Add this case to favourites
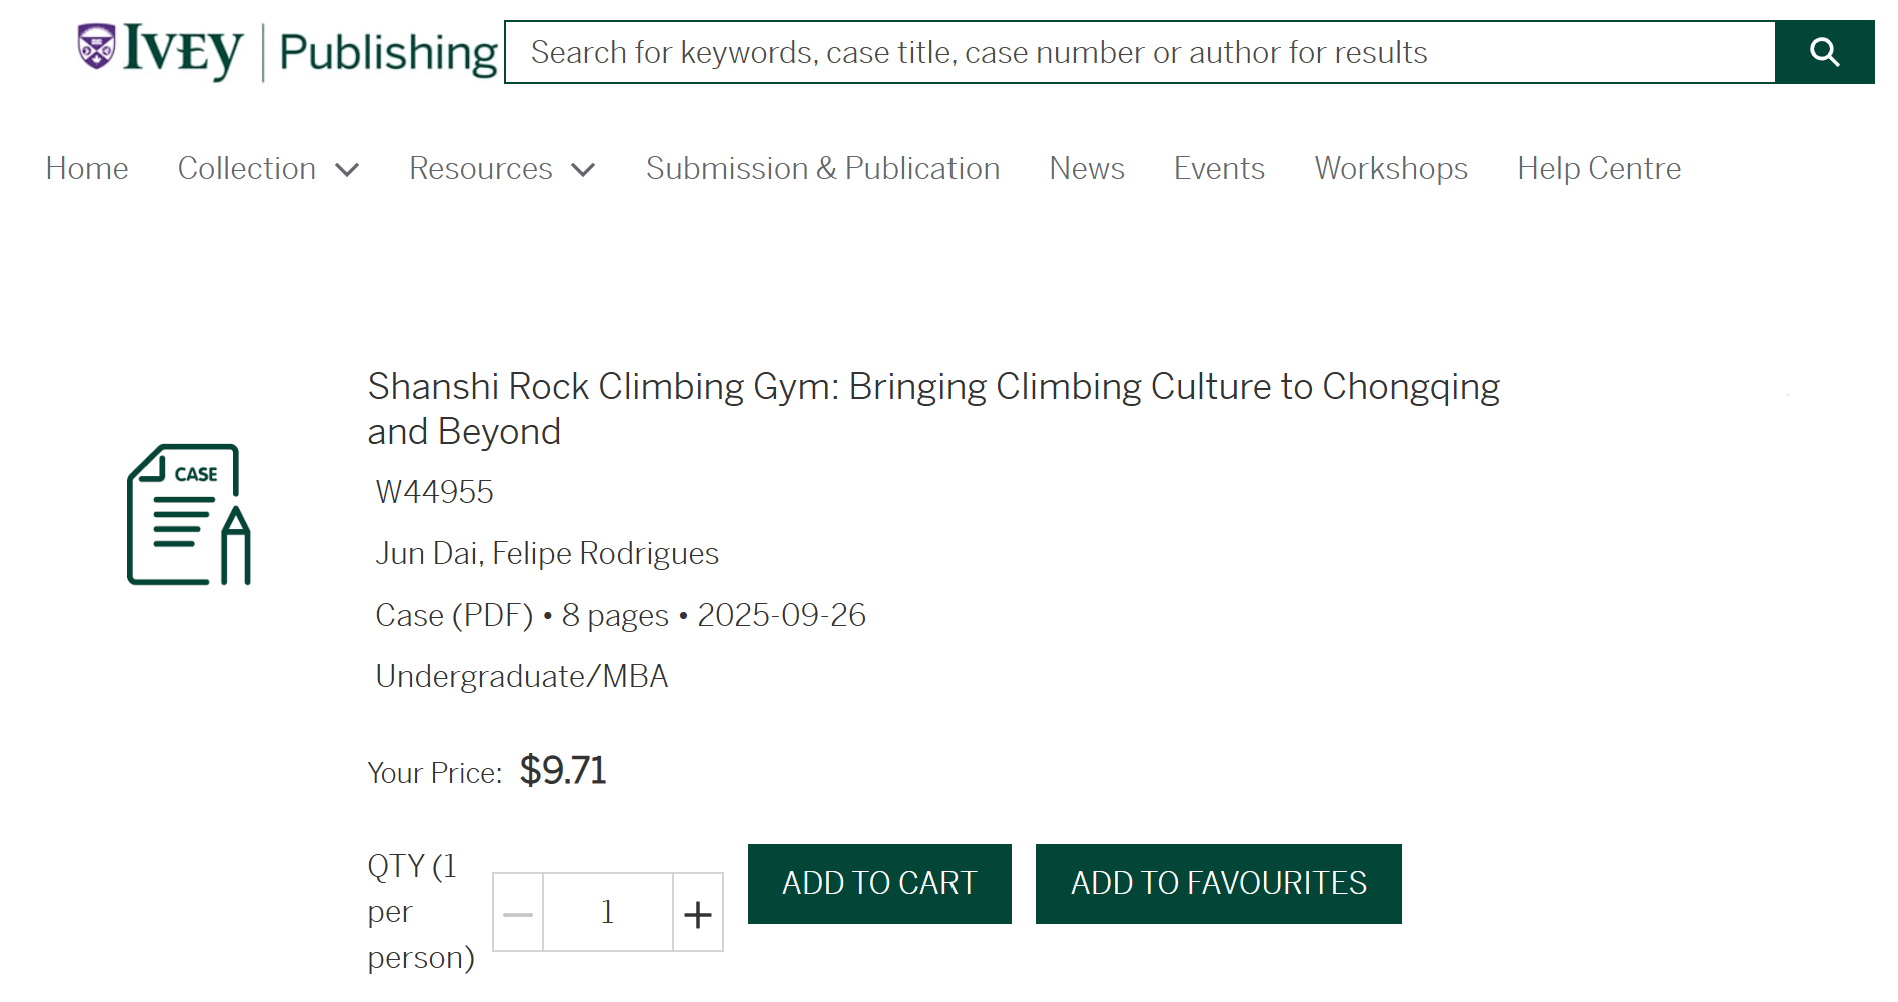1898x1002 pixels. [1218, 884]
